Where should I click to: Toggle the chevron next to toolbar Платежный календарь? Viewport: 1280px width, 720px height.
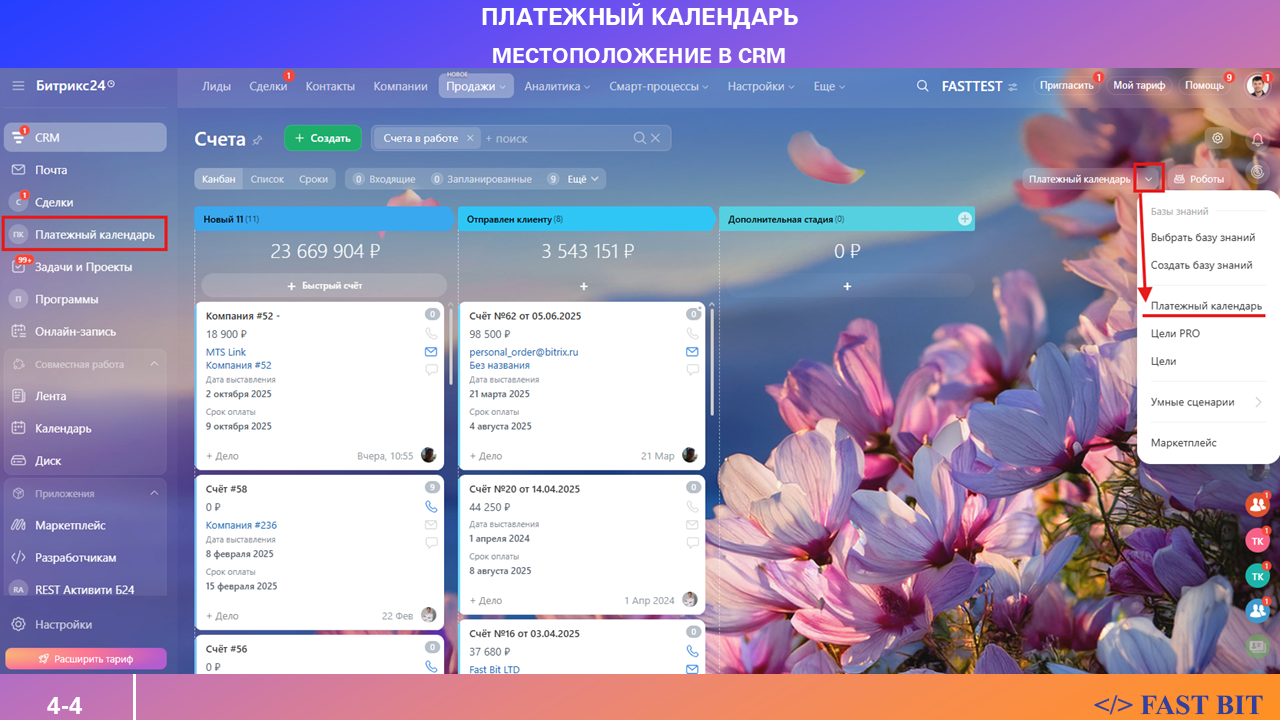coord(1149,179)
